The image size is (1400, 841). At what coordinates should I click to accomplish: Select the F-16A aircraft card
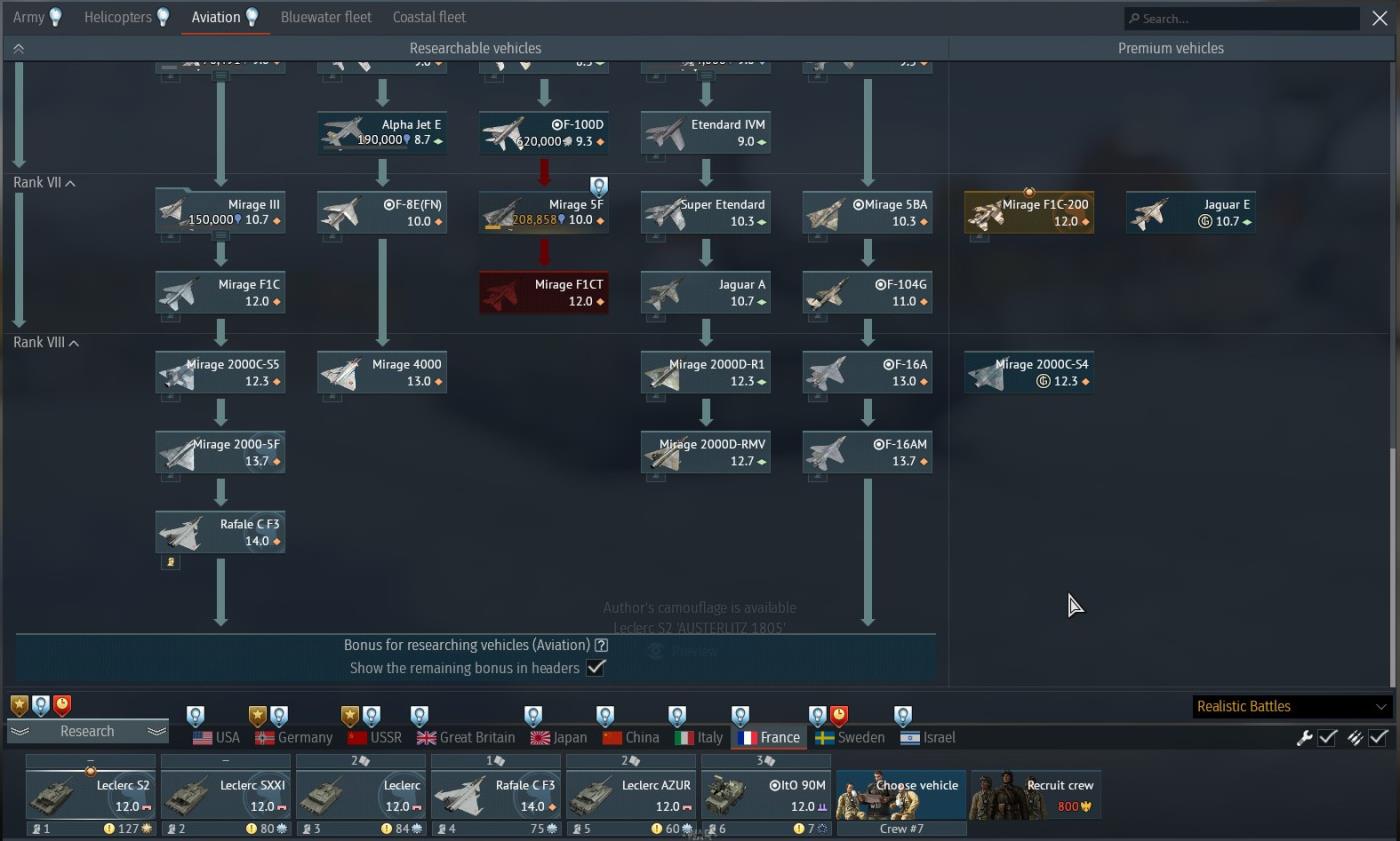[x=867, y=372]
